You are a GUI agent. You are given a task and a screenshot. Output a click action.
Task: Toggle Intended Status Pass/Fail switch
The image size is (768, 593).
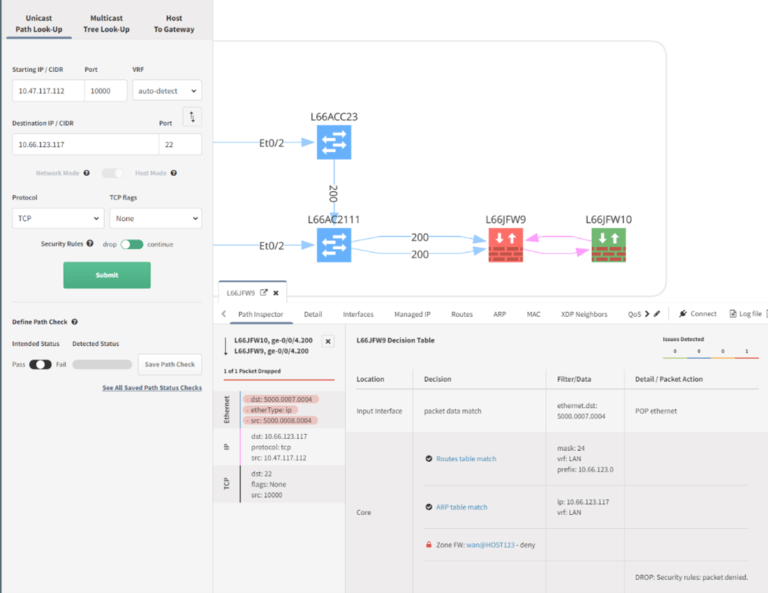coord(40,364)
